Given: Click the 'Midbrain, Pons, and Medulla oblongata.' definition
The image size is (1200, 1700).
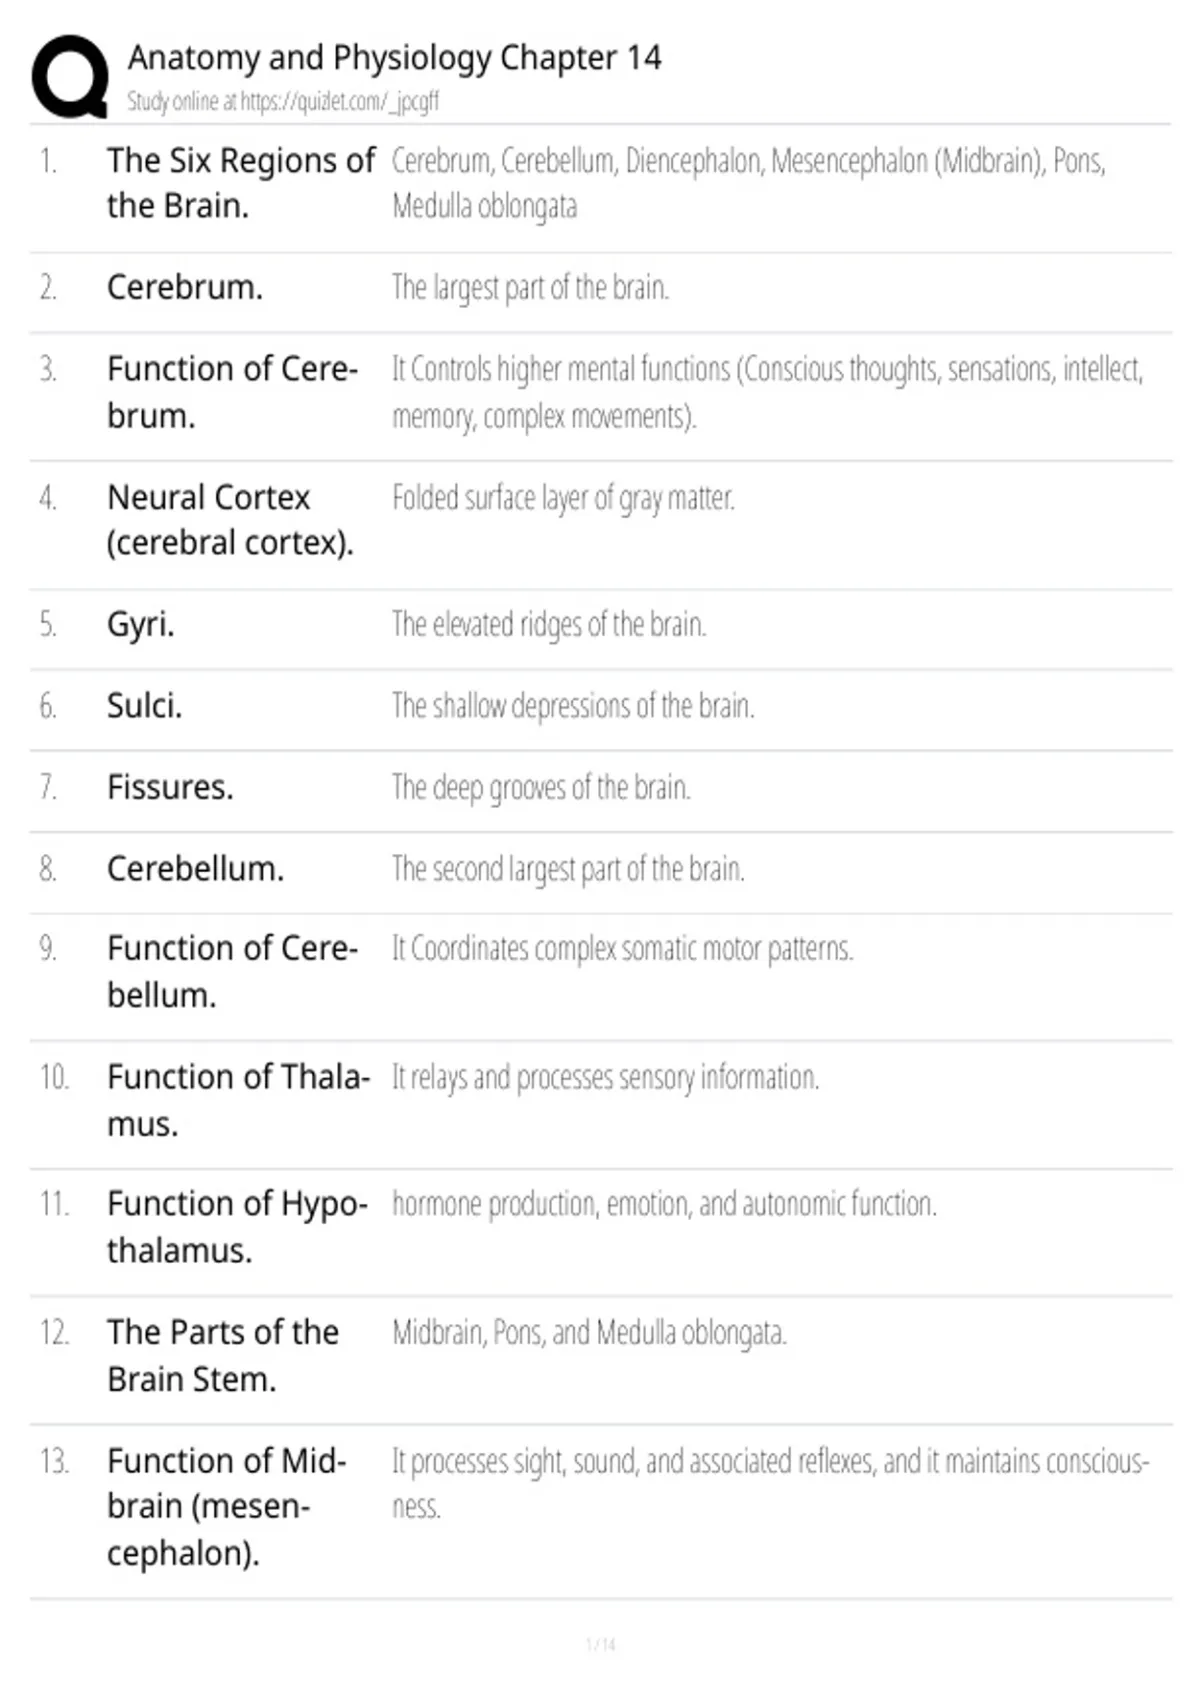Looking at the screenshot, I should point(589,1333).
